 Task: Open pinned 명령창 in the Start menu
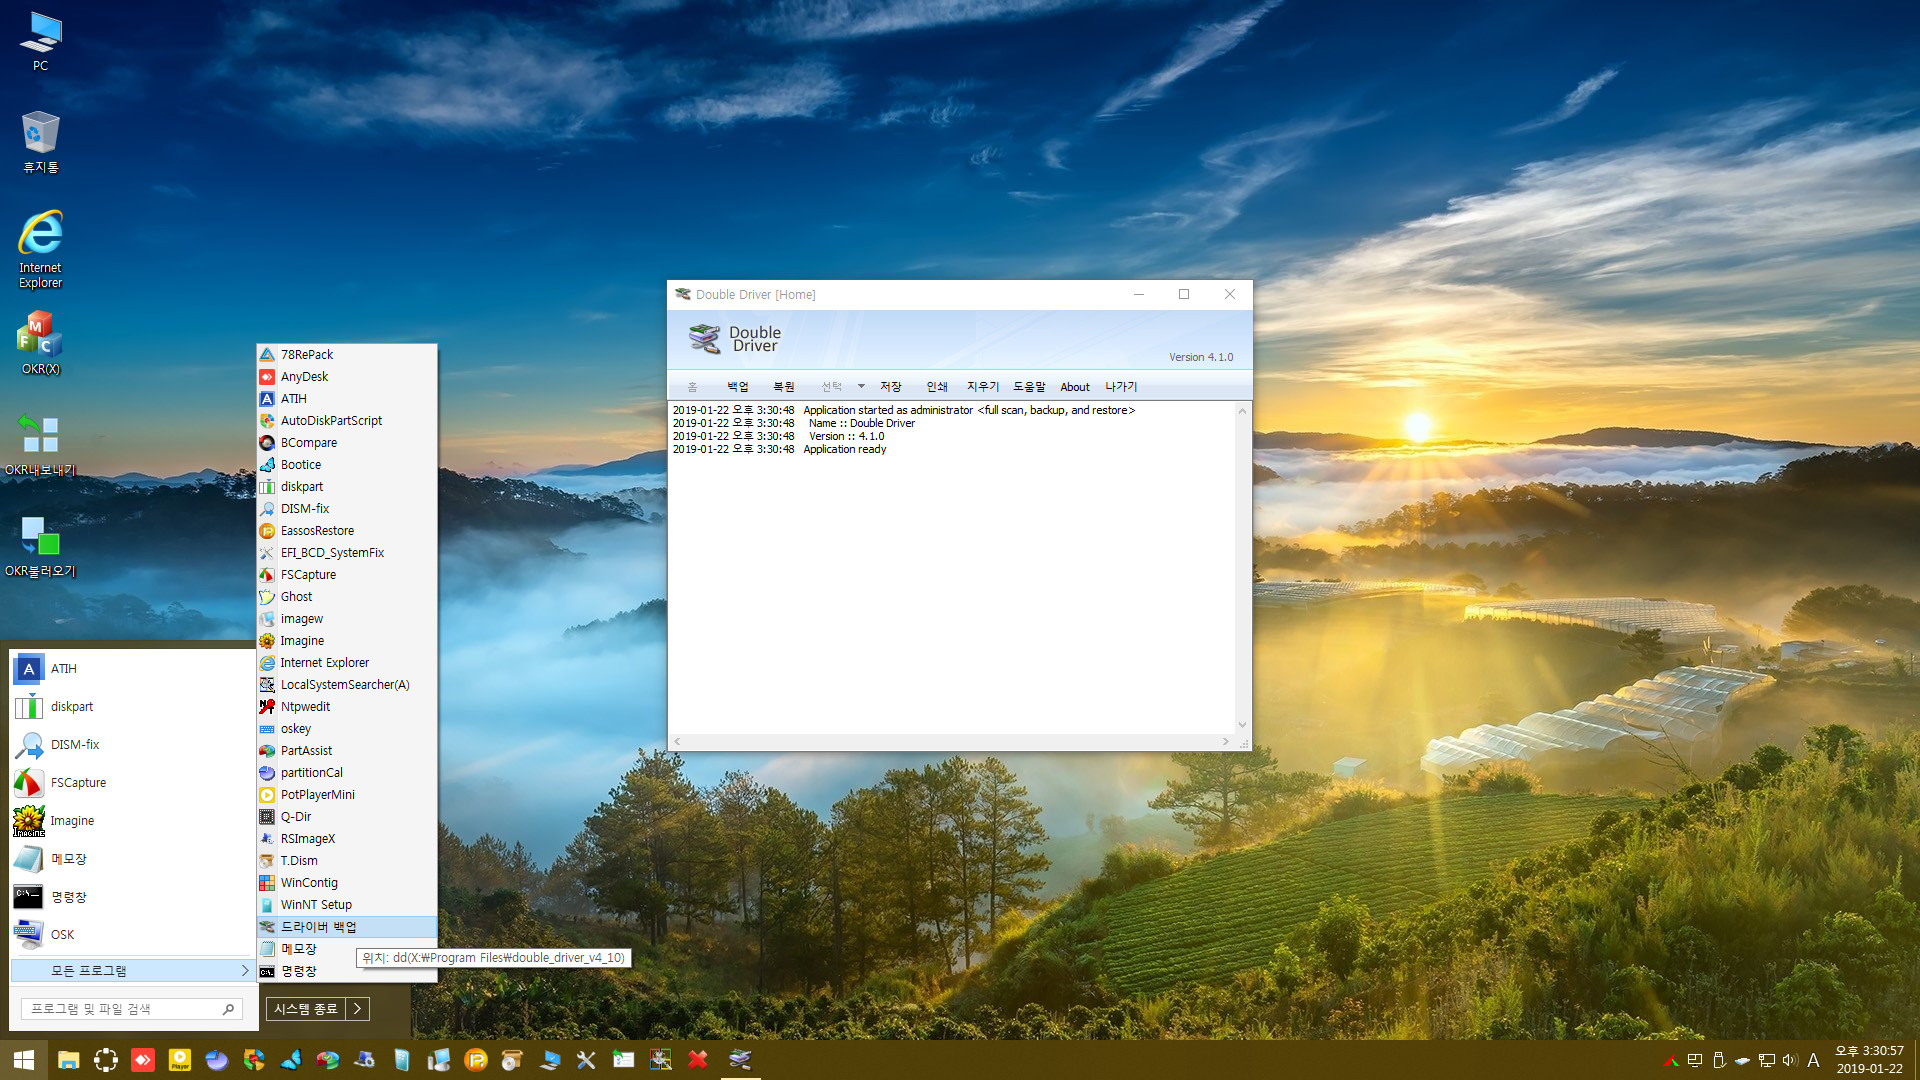pos(132,897)
